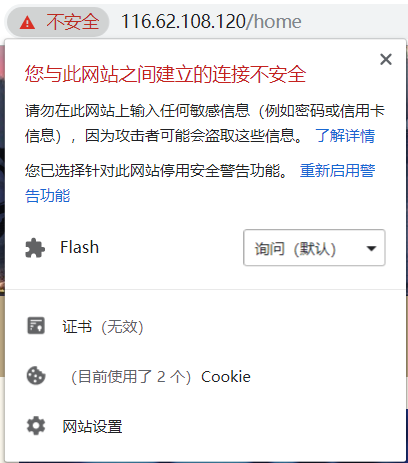This screenshot has height=463, width=408.
Task: Close the site info popup
Action: (386, 60)
